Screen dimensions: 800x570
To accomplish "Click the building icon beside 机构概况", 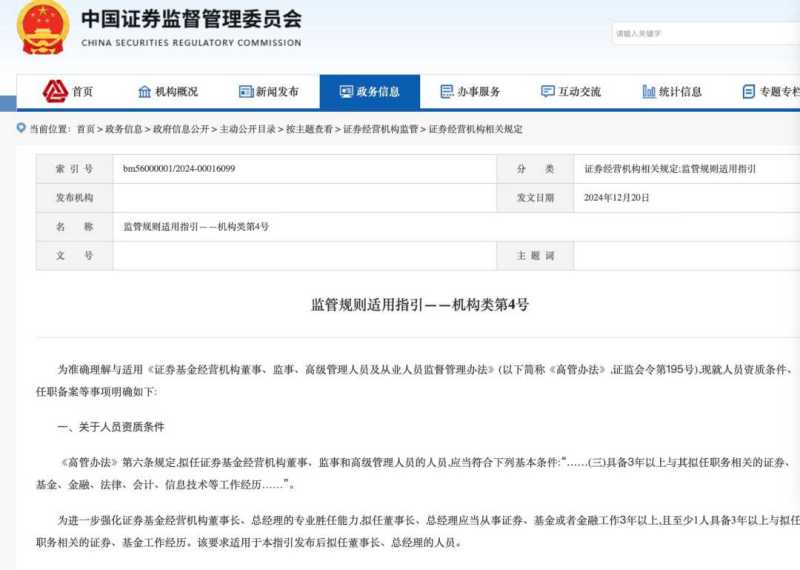I will [144, 92].
